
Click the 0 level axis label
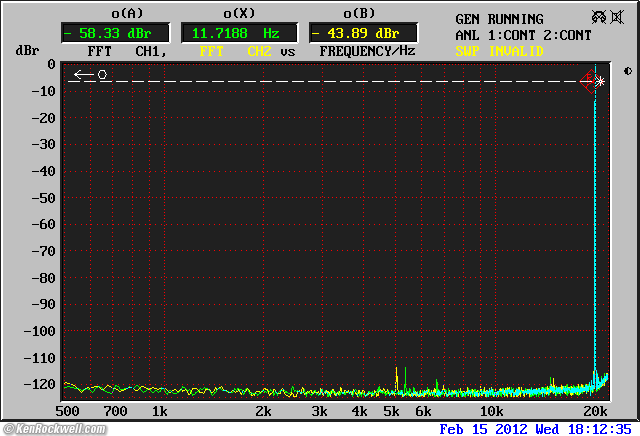pyautogui.click(x=51, y=64)
